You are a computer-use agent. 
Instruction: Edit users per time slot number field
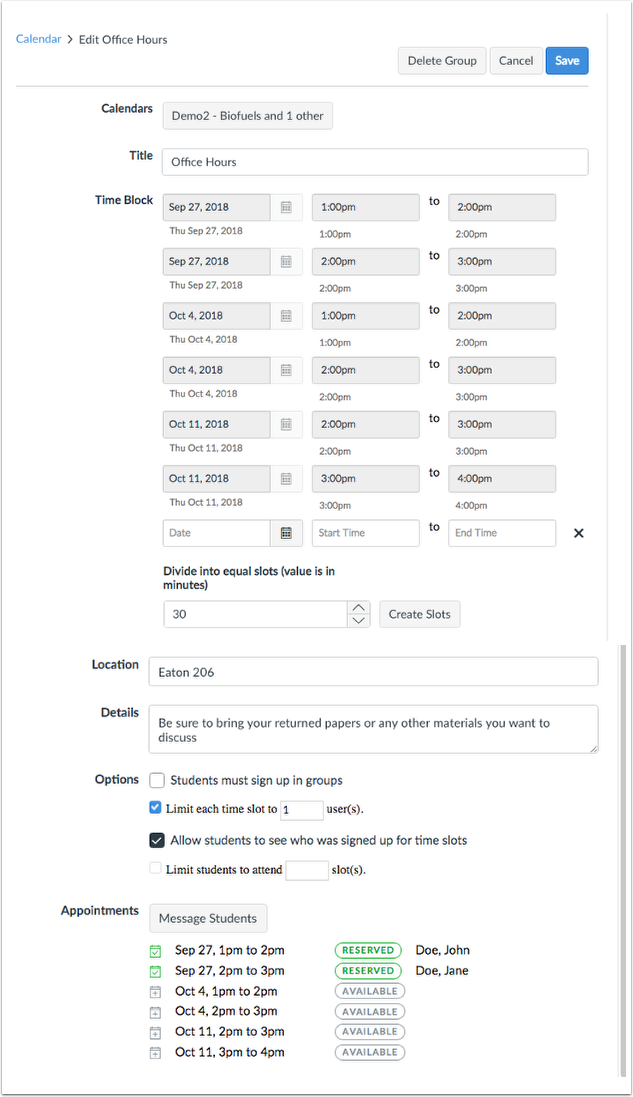(x=302, y=810)
